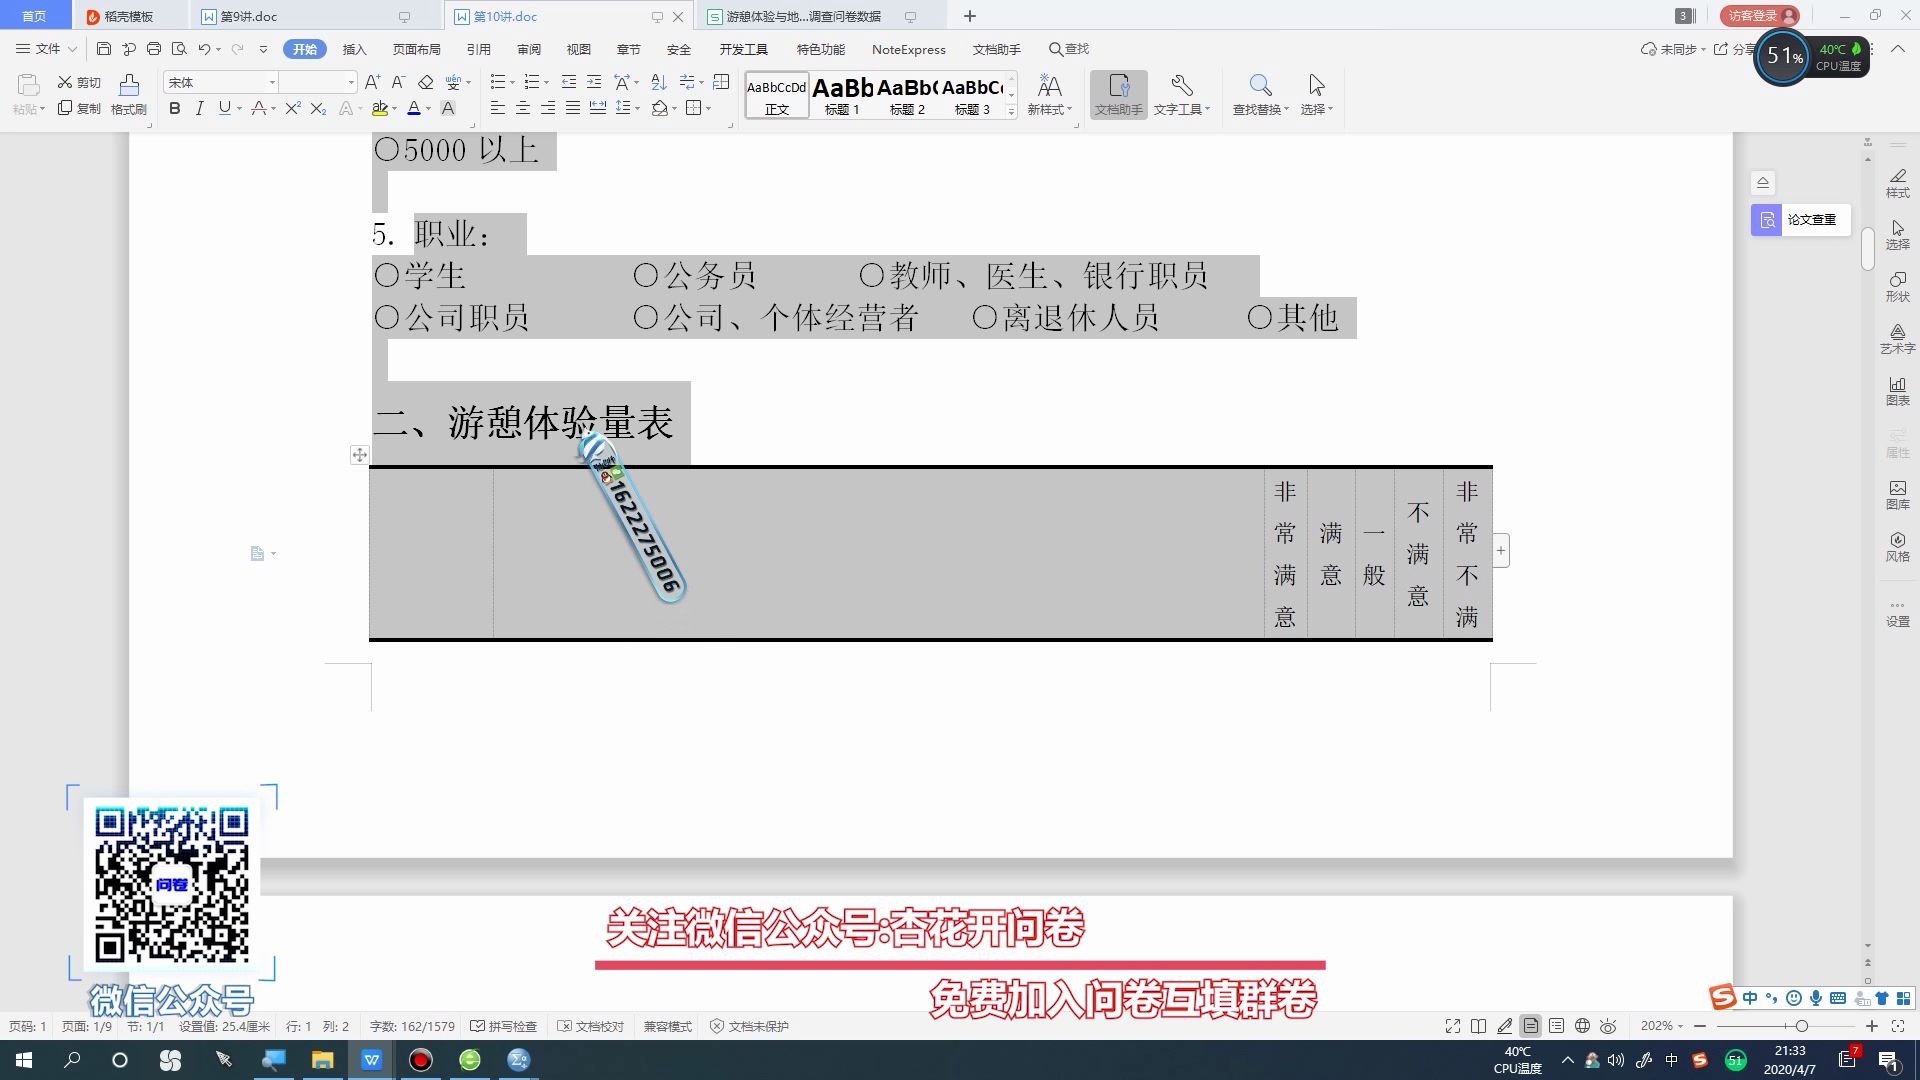Open the Windows Start menu

pos(24,1060)
